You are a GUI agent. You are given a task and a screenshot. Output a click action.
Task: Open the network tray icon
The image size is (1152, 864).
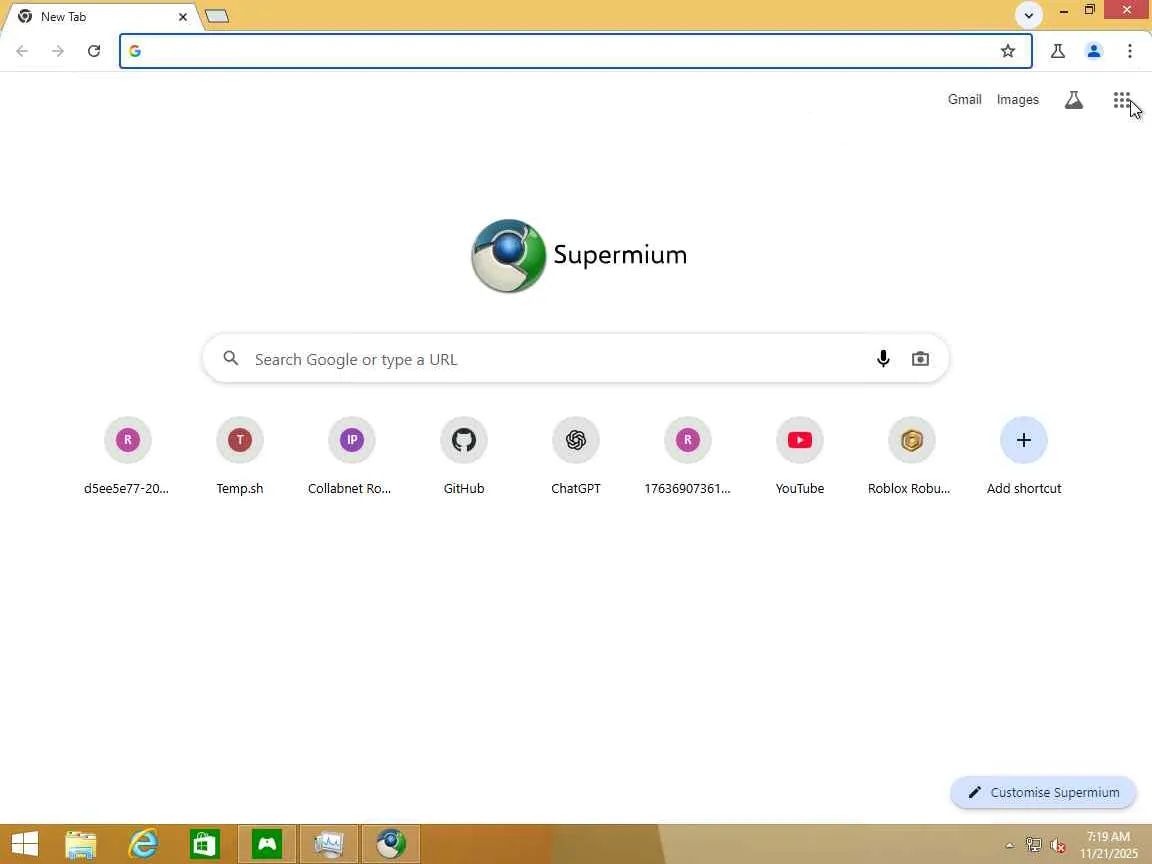click(x=1033, y=846)
